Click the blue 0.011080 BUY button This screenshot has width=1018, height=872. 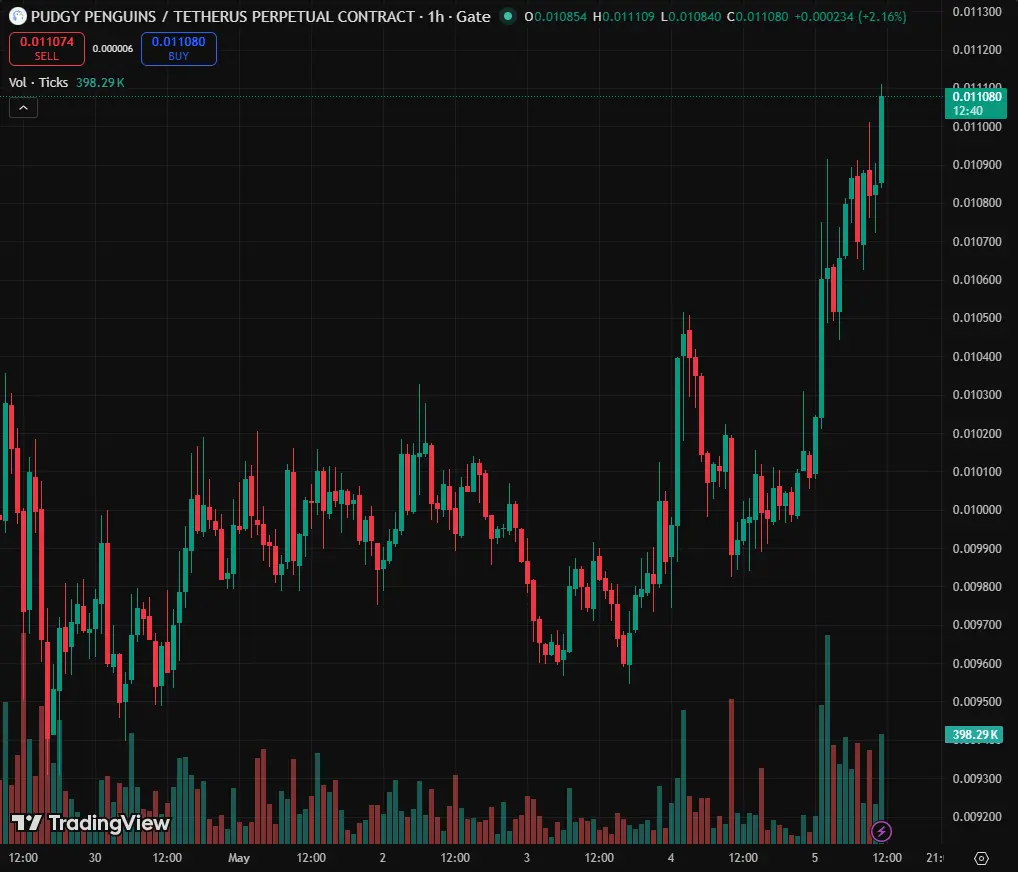coord(179,49)
